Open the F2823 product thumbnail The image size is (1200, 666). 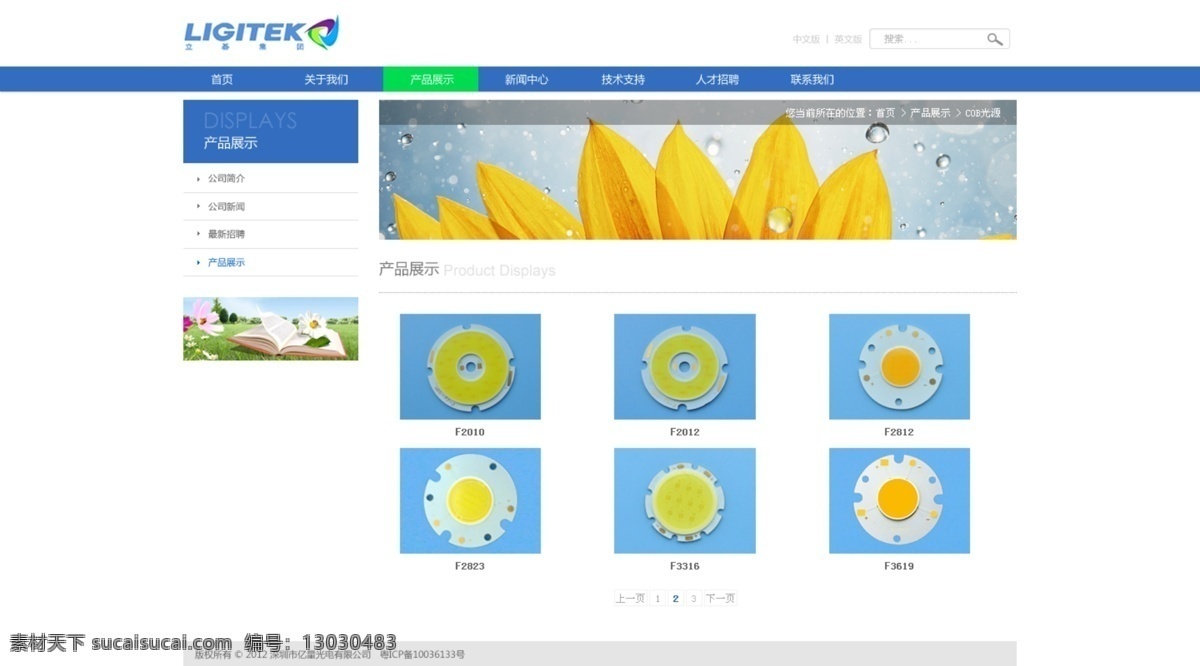pyautogui.click(x=470, y=501)
